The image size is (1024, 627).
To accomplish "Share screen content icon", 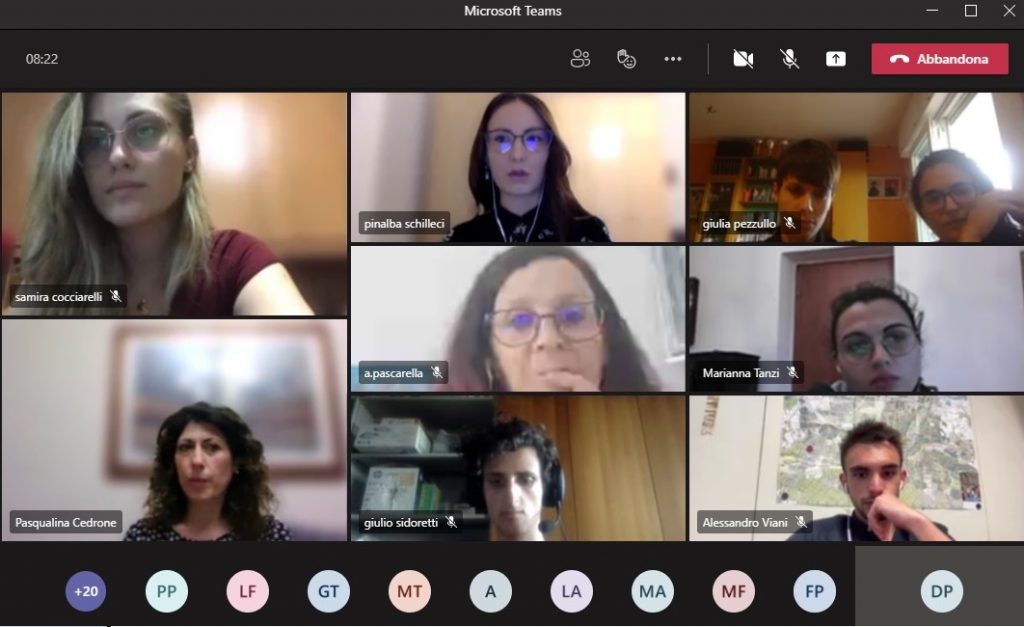I will pos(836,59).
